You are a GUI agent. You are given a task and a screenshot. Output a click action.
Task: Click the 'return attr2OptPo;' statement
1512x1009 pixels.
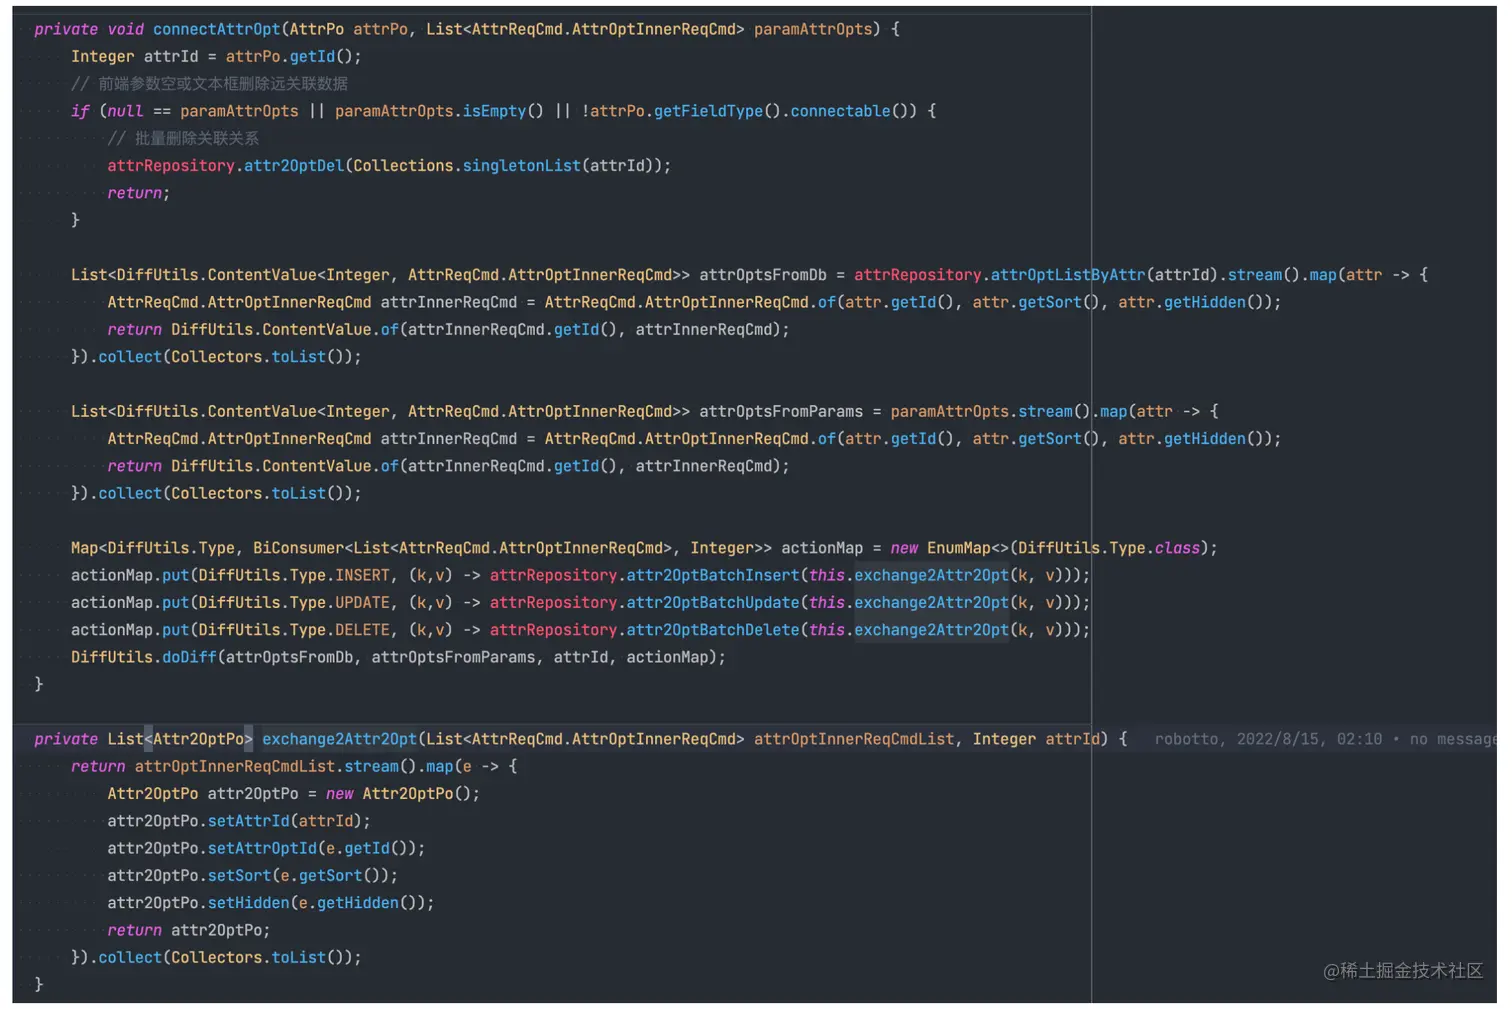[x=189, y=930]
